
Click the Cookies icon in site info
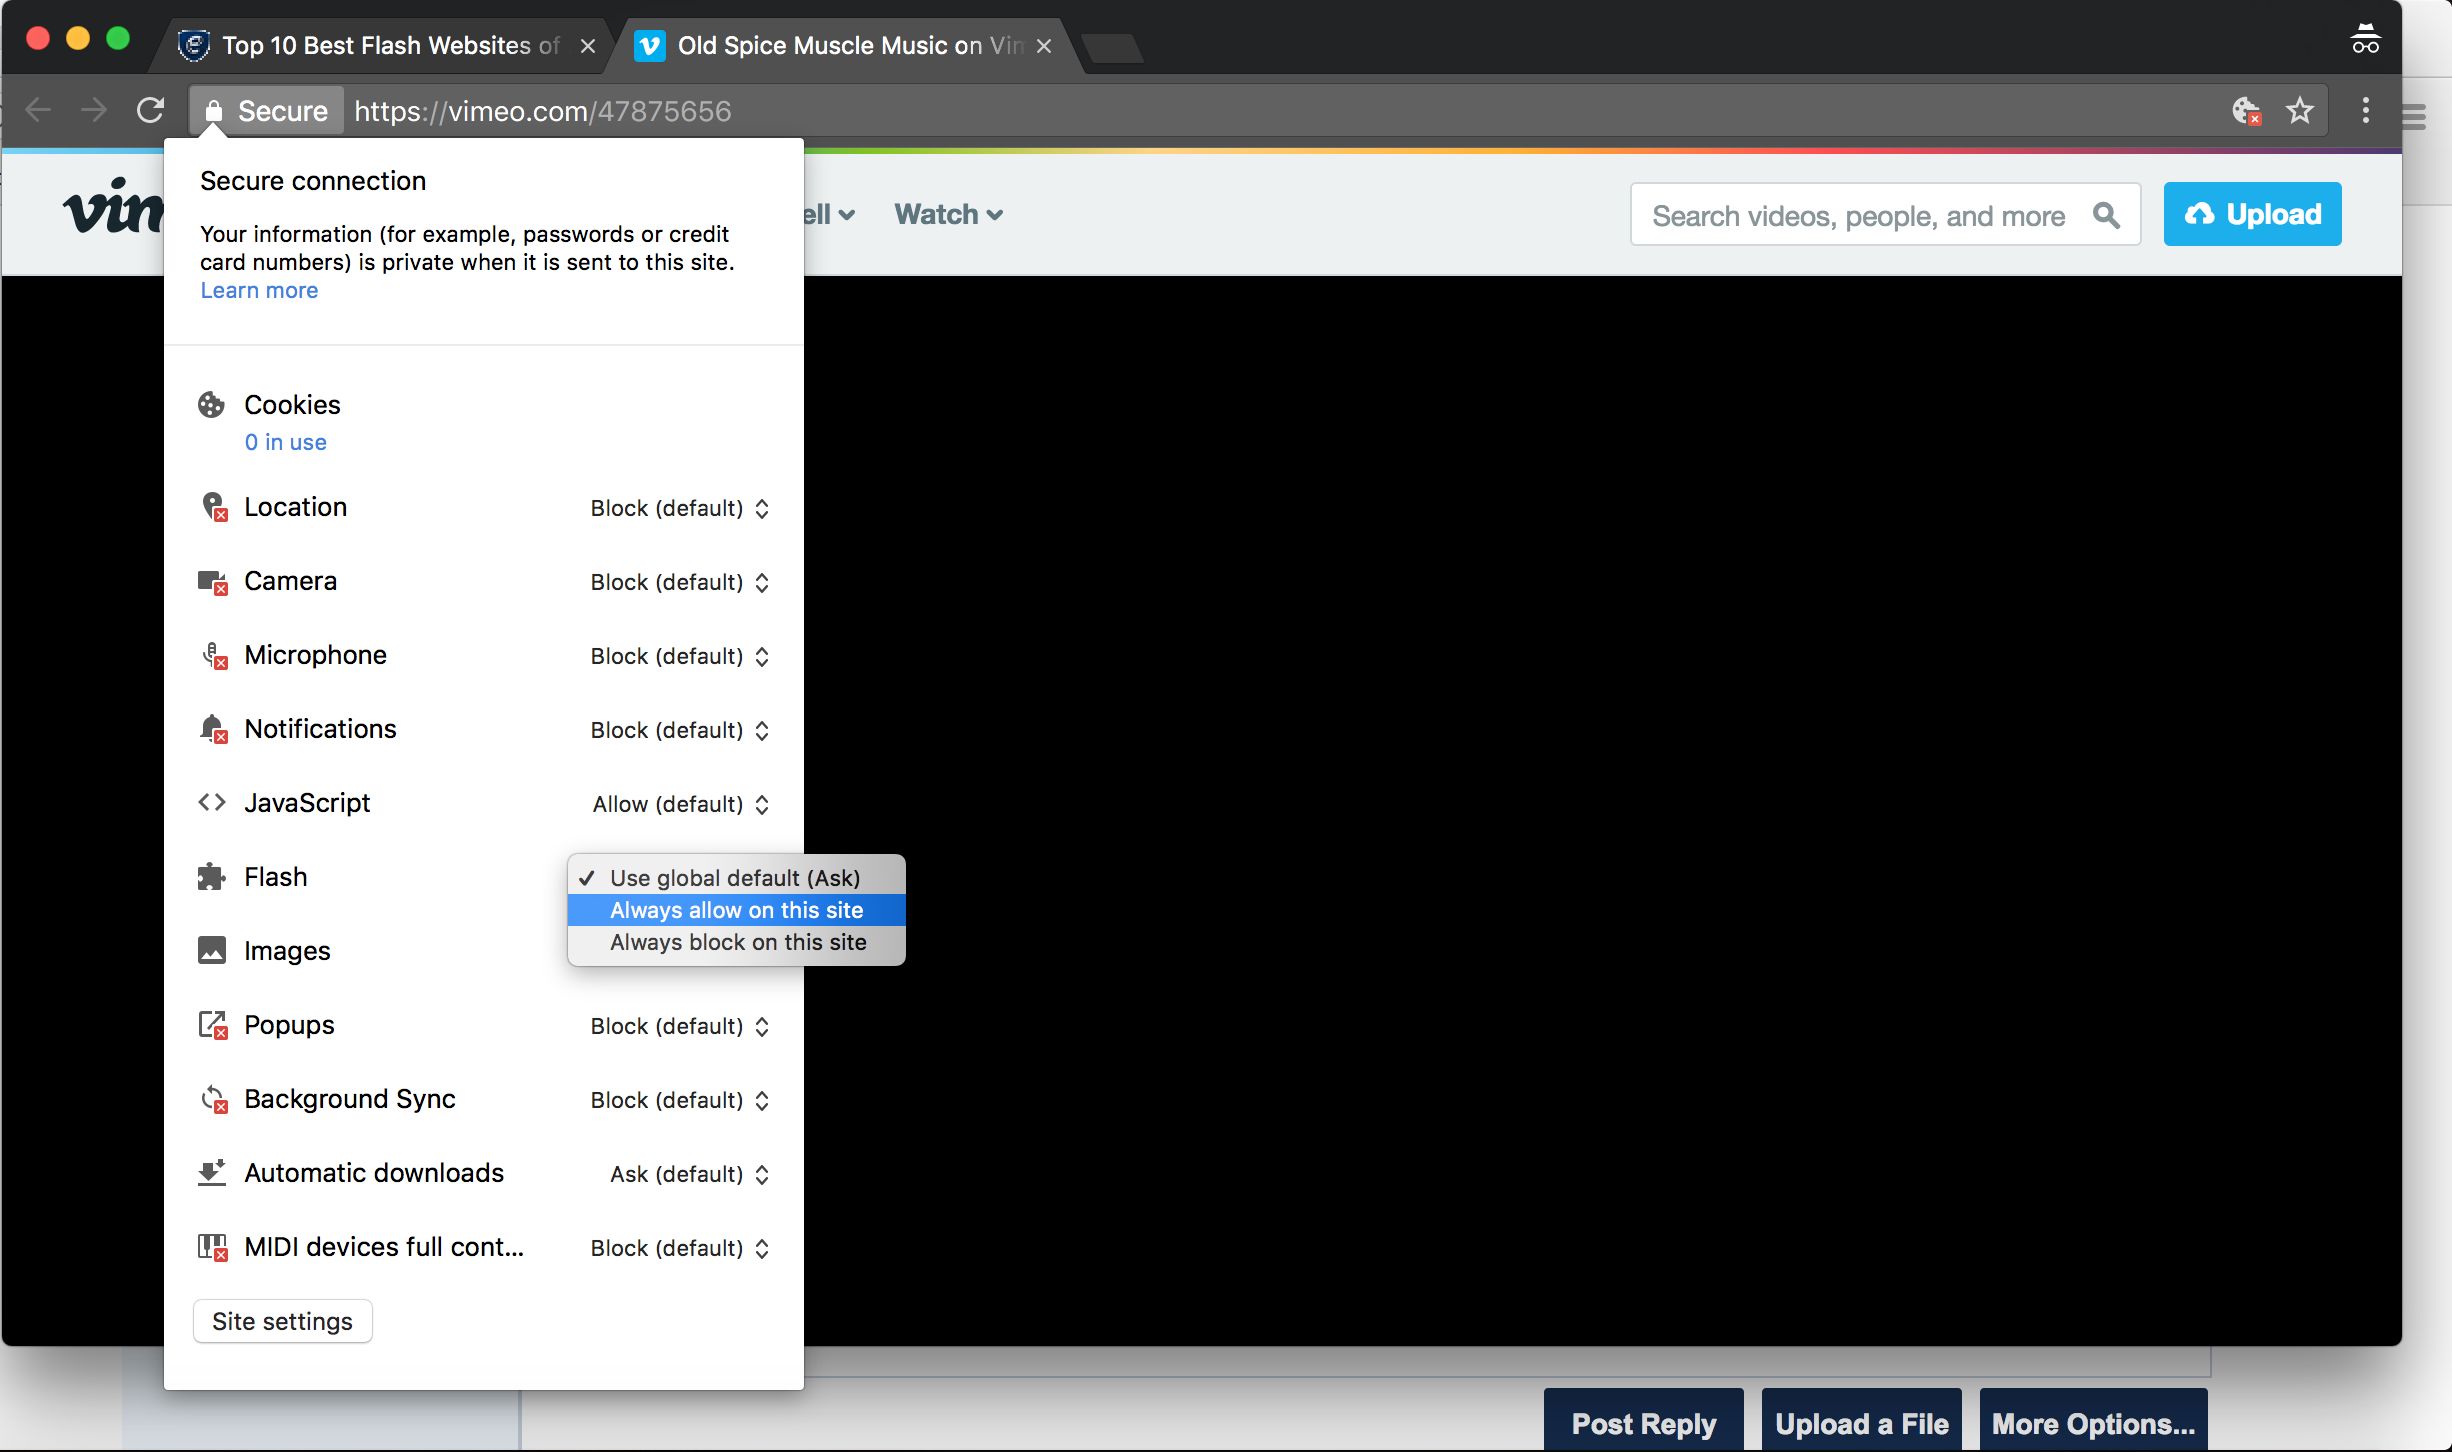[x=211, y=405]
